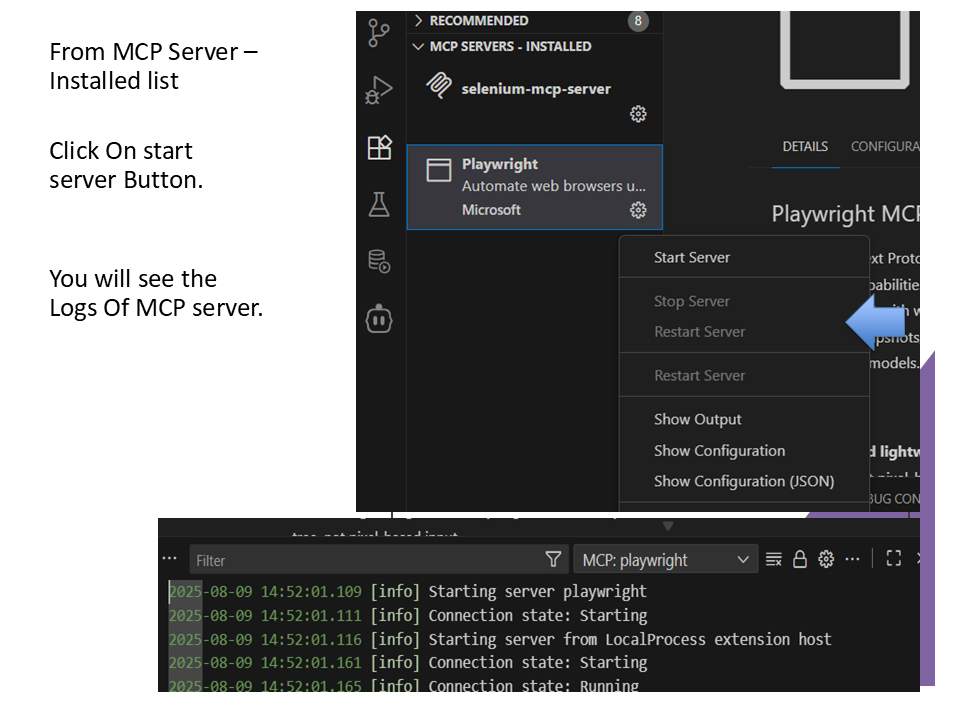Open the panel's left ellipsis overflow menu
This screenshot has width=960, height=720.
[170, 558]
